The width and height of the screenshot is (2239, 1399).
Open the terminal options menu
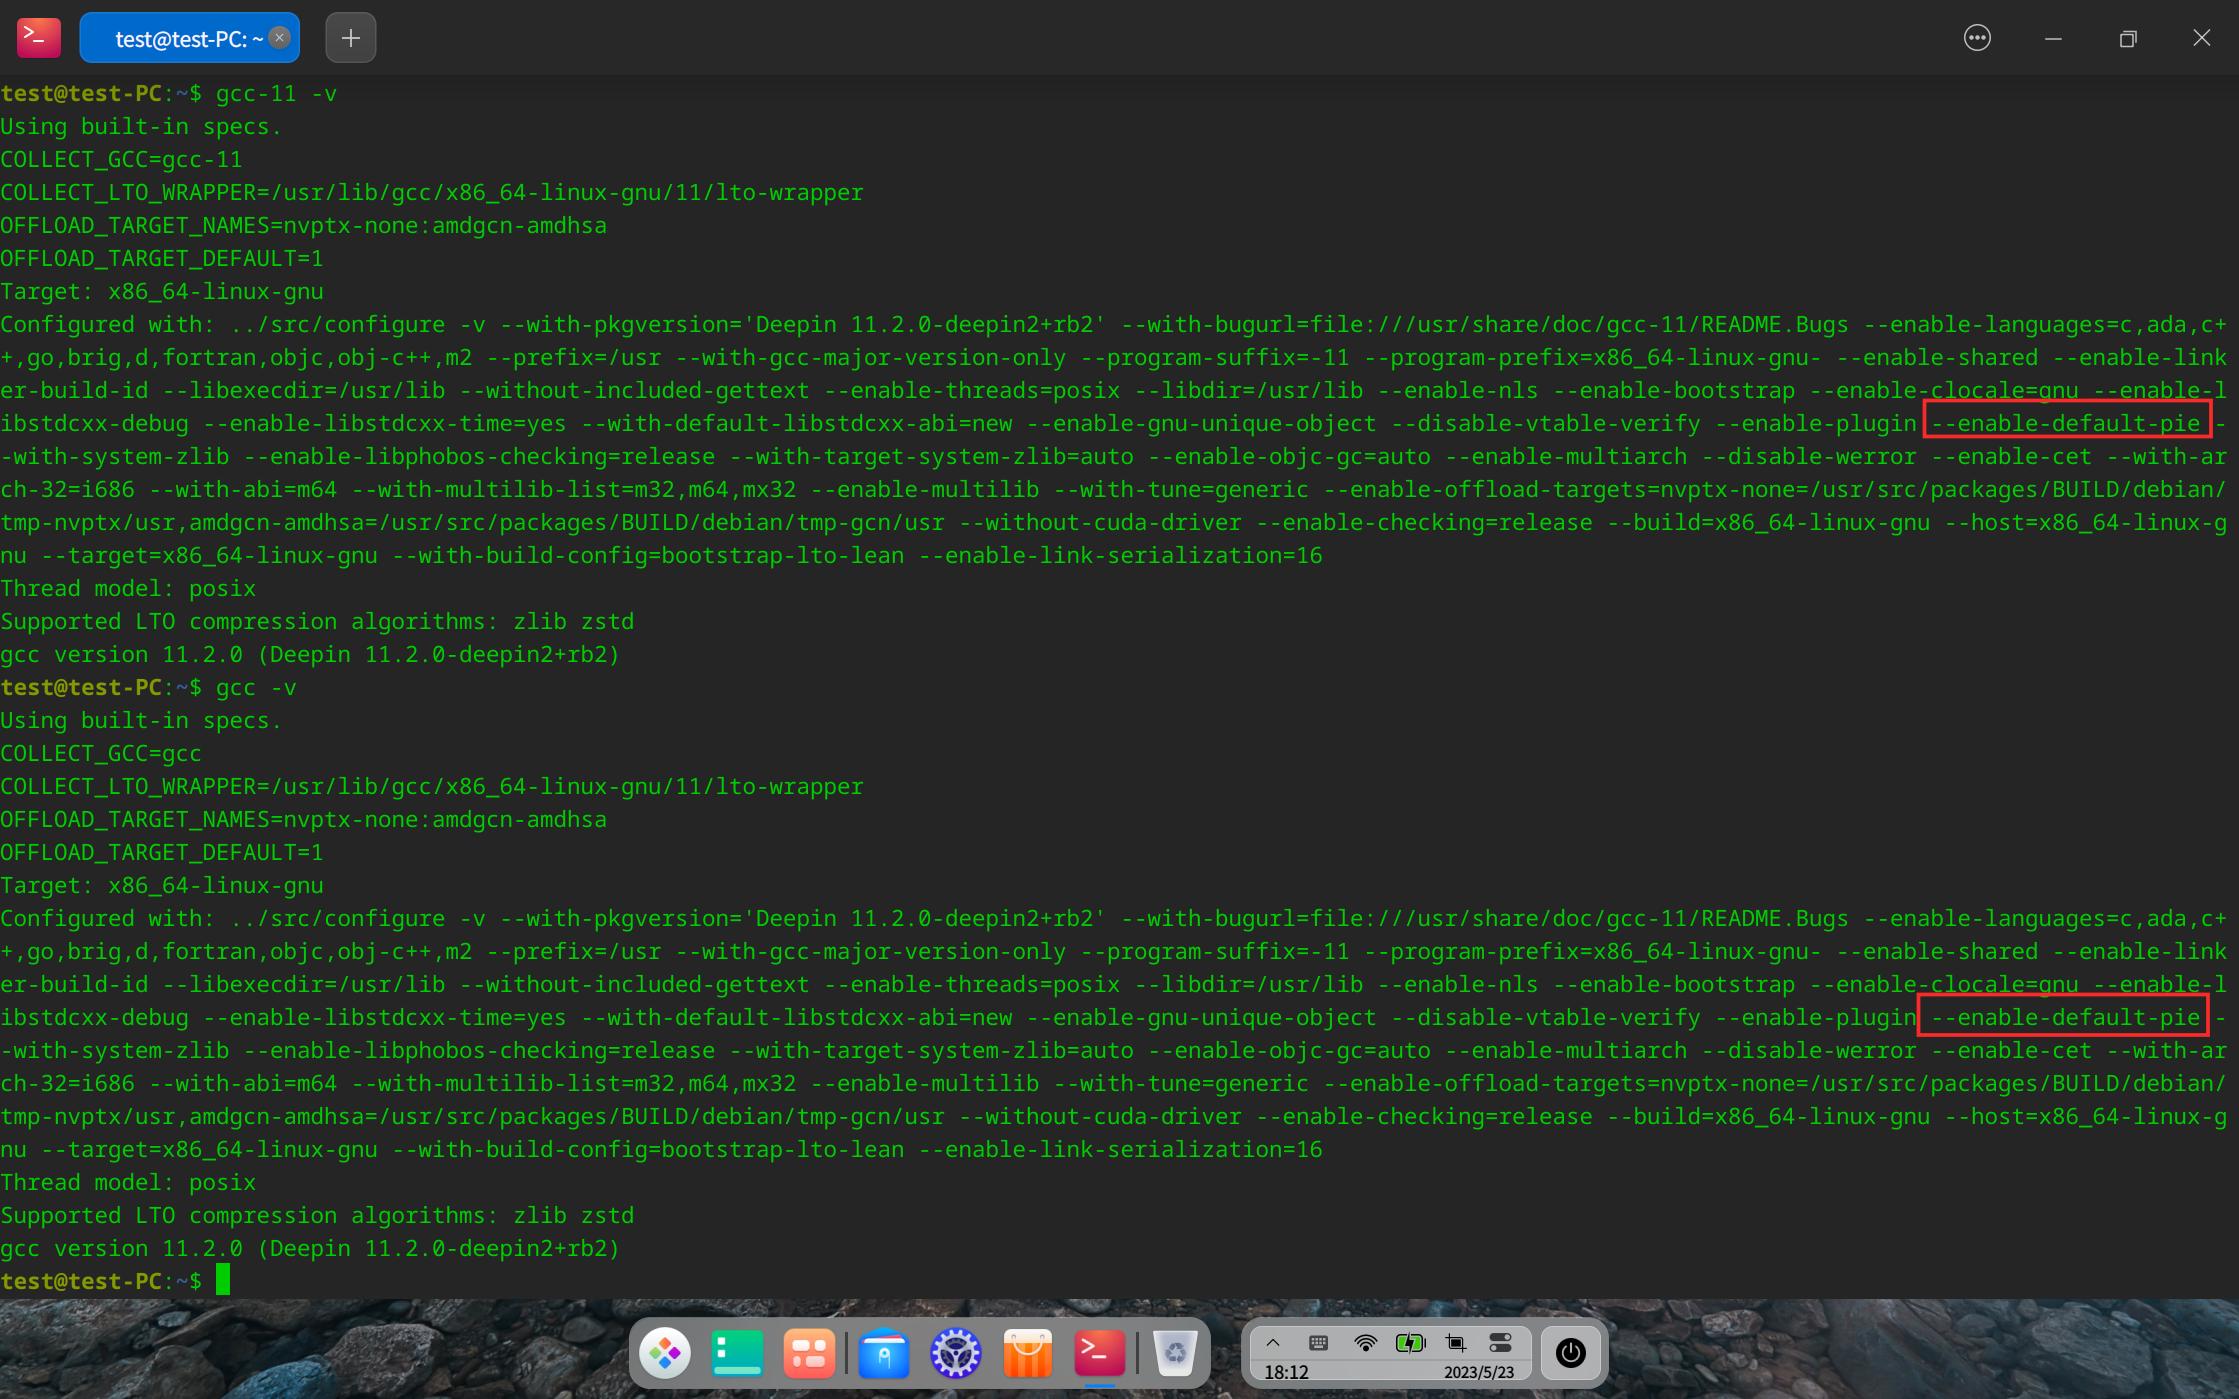pos(1978,37)
